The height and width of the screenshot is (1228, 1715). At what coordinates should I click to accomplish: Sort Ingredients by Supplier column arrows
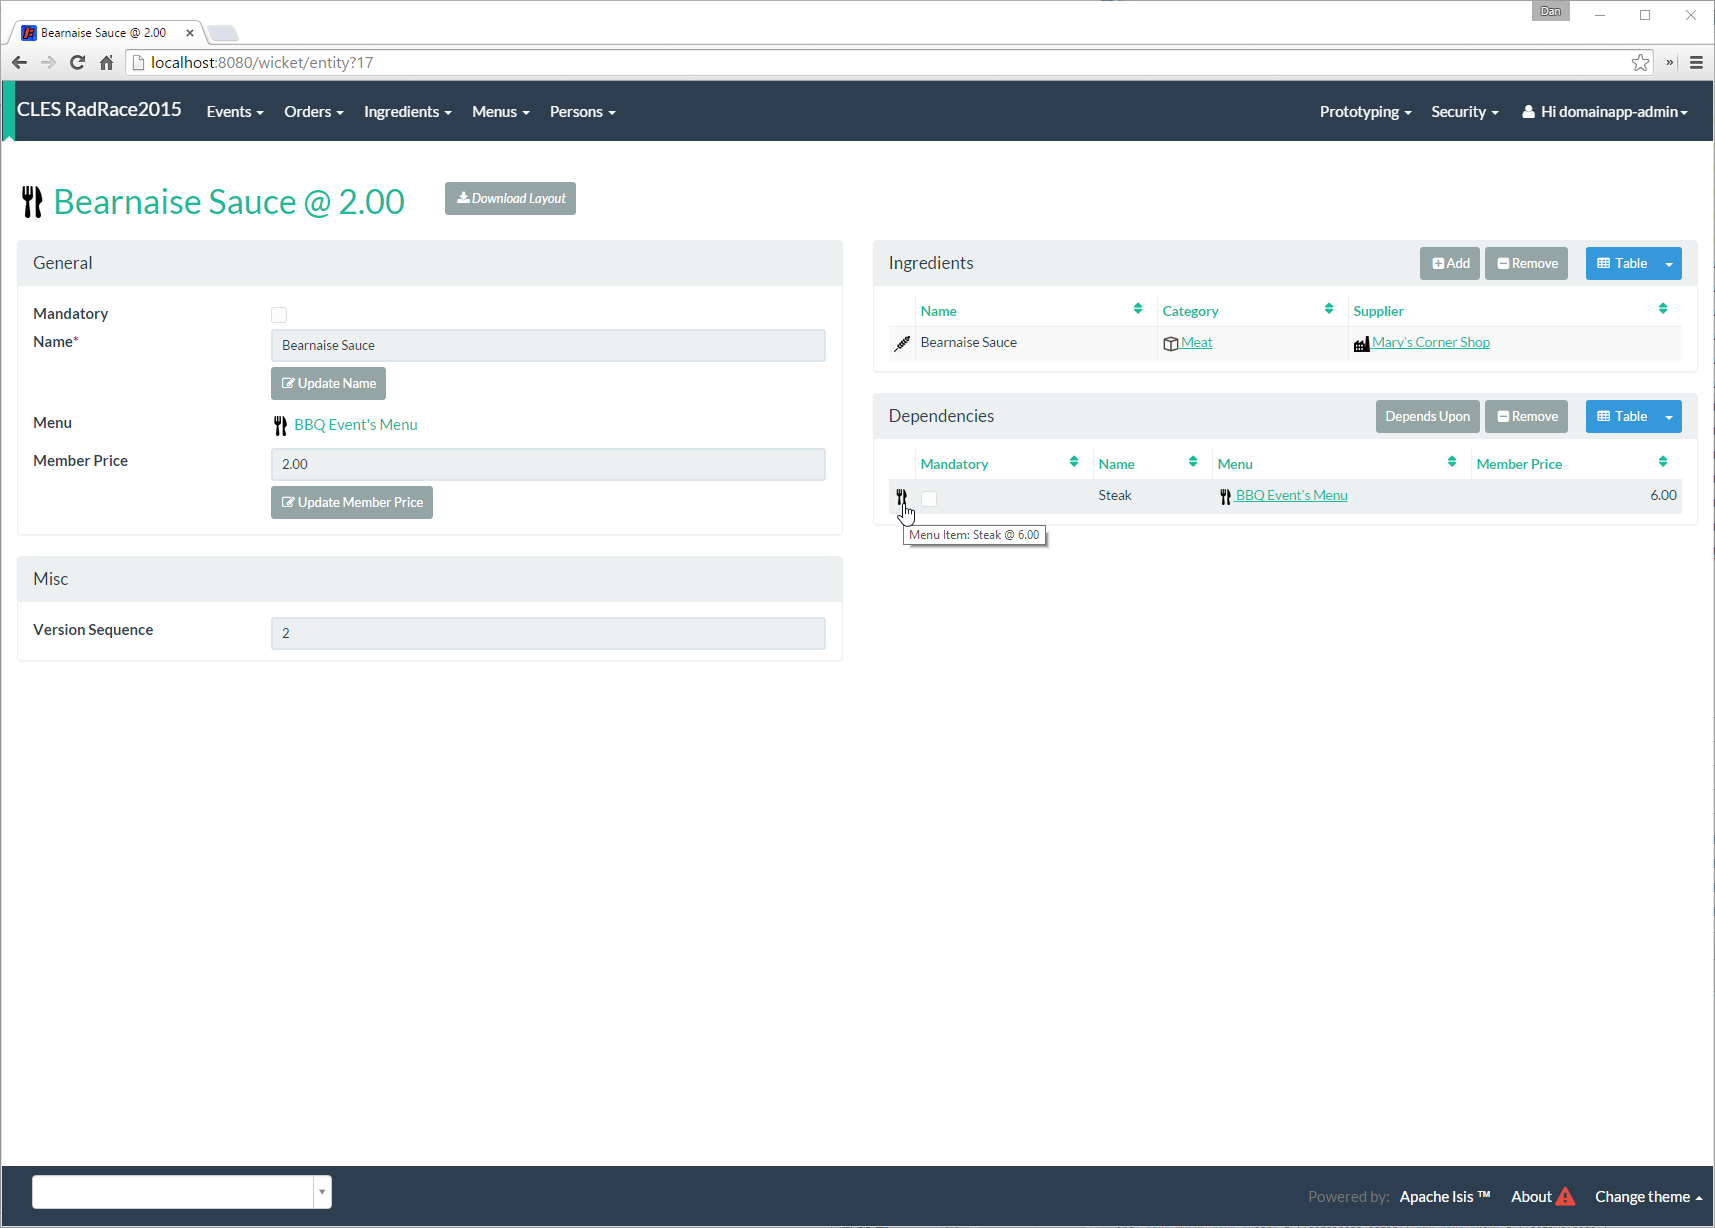(1663, 309)
